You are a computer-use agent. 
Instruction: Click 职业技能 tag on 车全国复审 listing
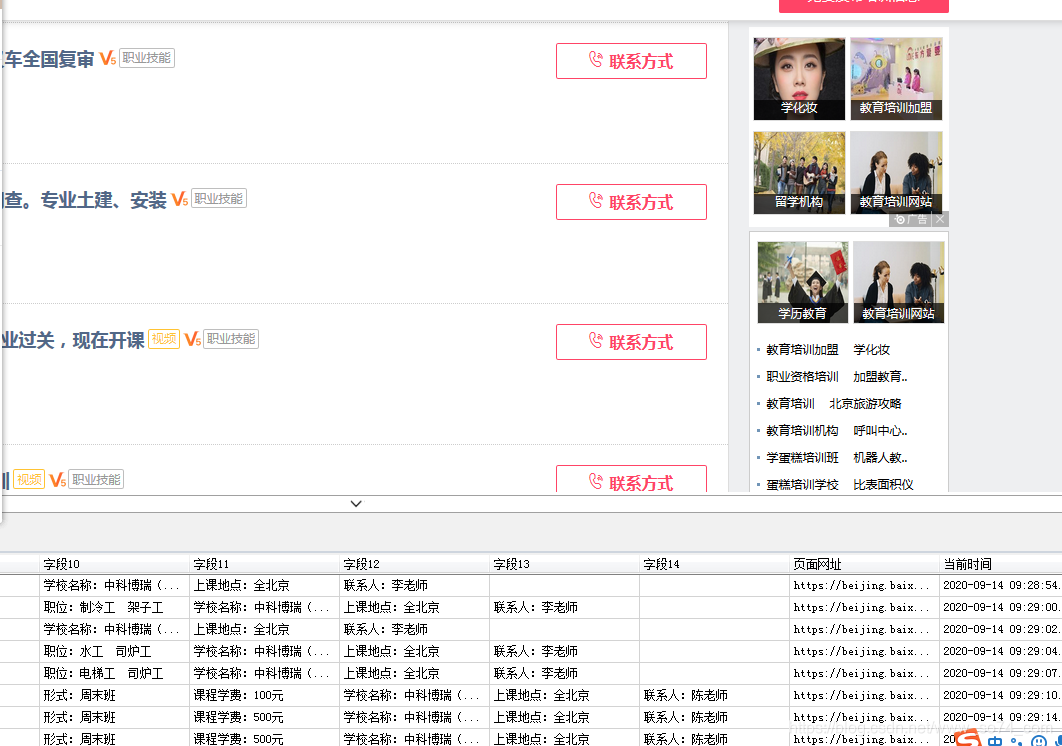[147, 58]
